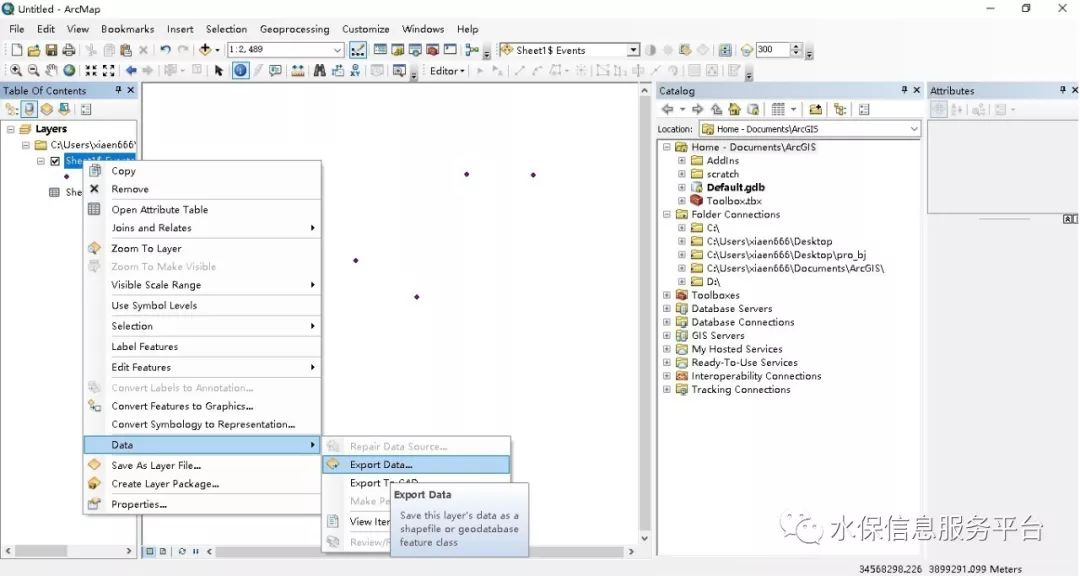This screenshot has height=576, width=1080.
Task: Select the Zoom Out magnifier tool
Action: click(33, 70)
